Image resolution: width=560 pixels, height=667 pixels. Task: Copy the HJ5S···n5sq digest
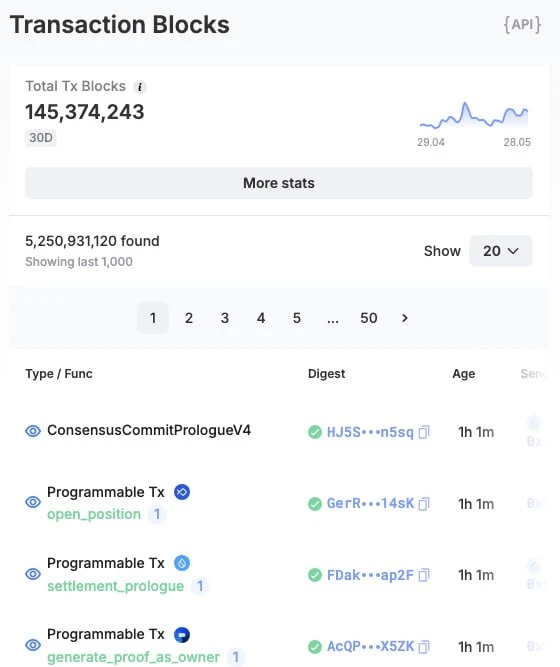tap(424, 432)
